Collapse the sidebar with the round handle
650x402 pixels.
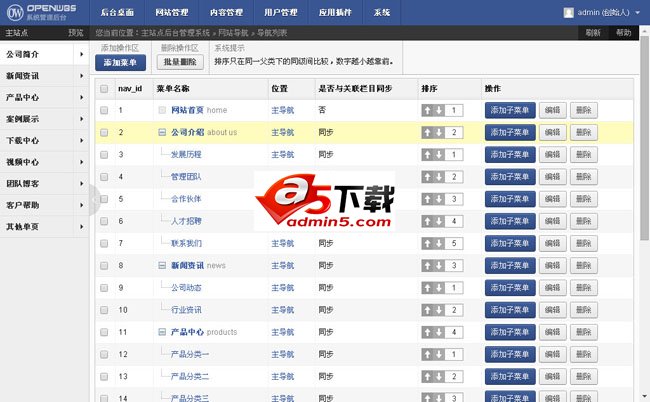pos(95,200)
